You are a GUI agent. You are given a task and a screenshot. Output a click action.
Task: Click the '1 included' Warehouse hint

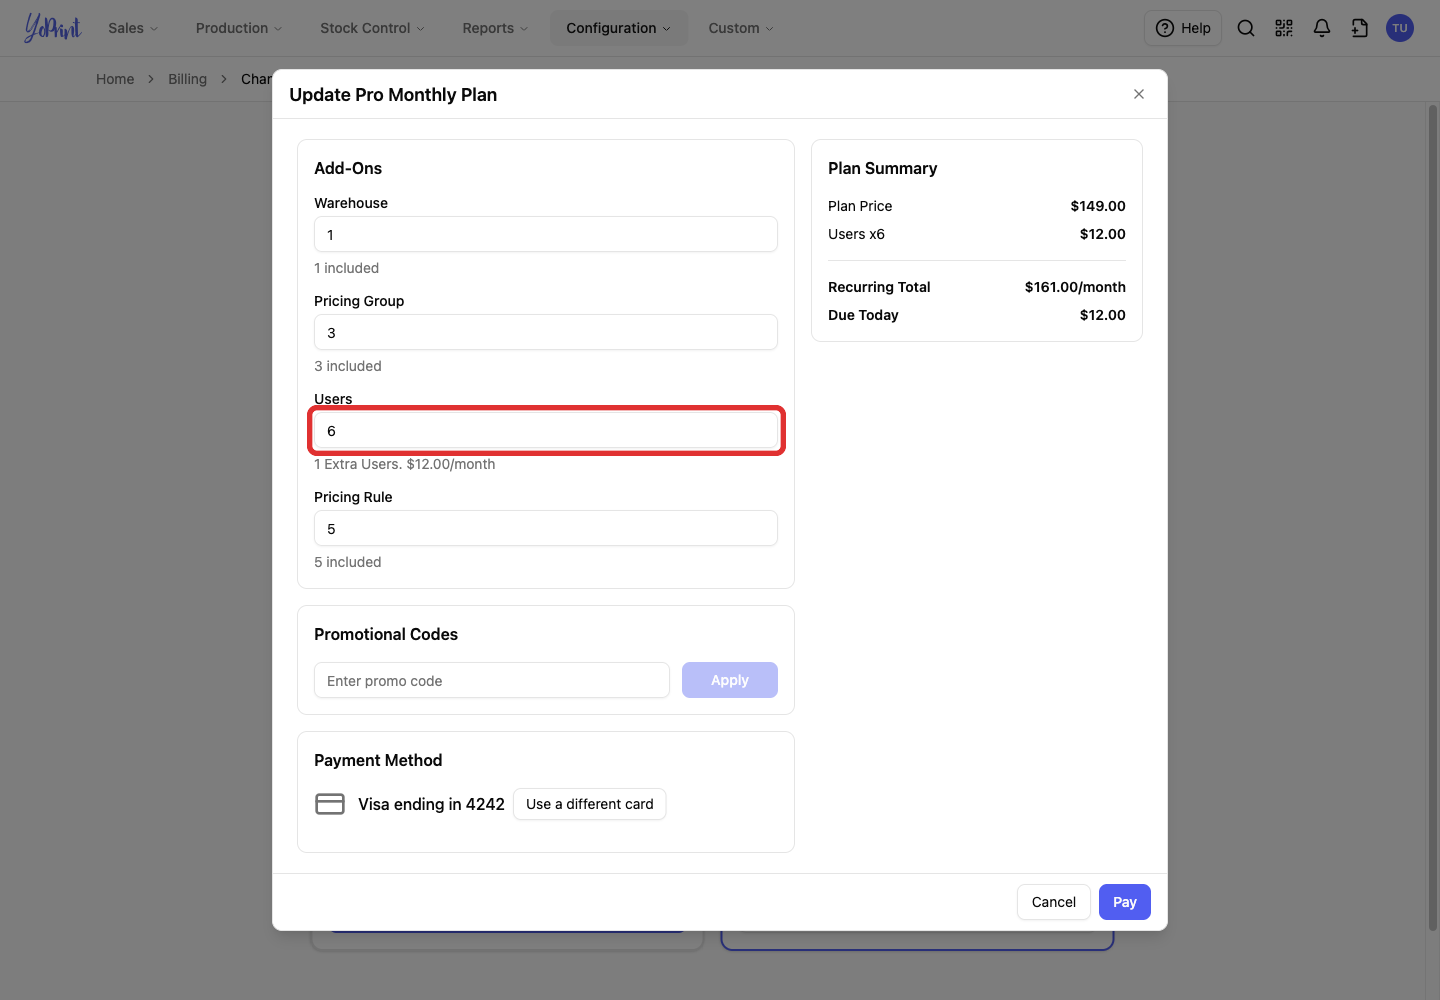347,268
